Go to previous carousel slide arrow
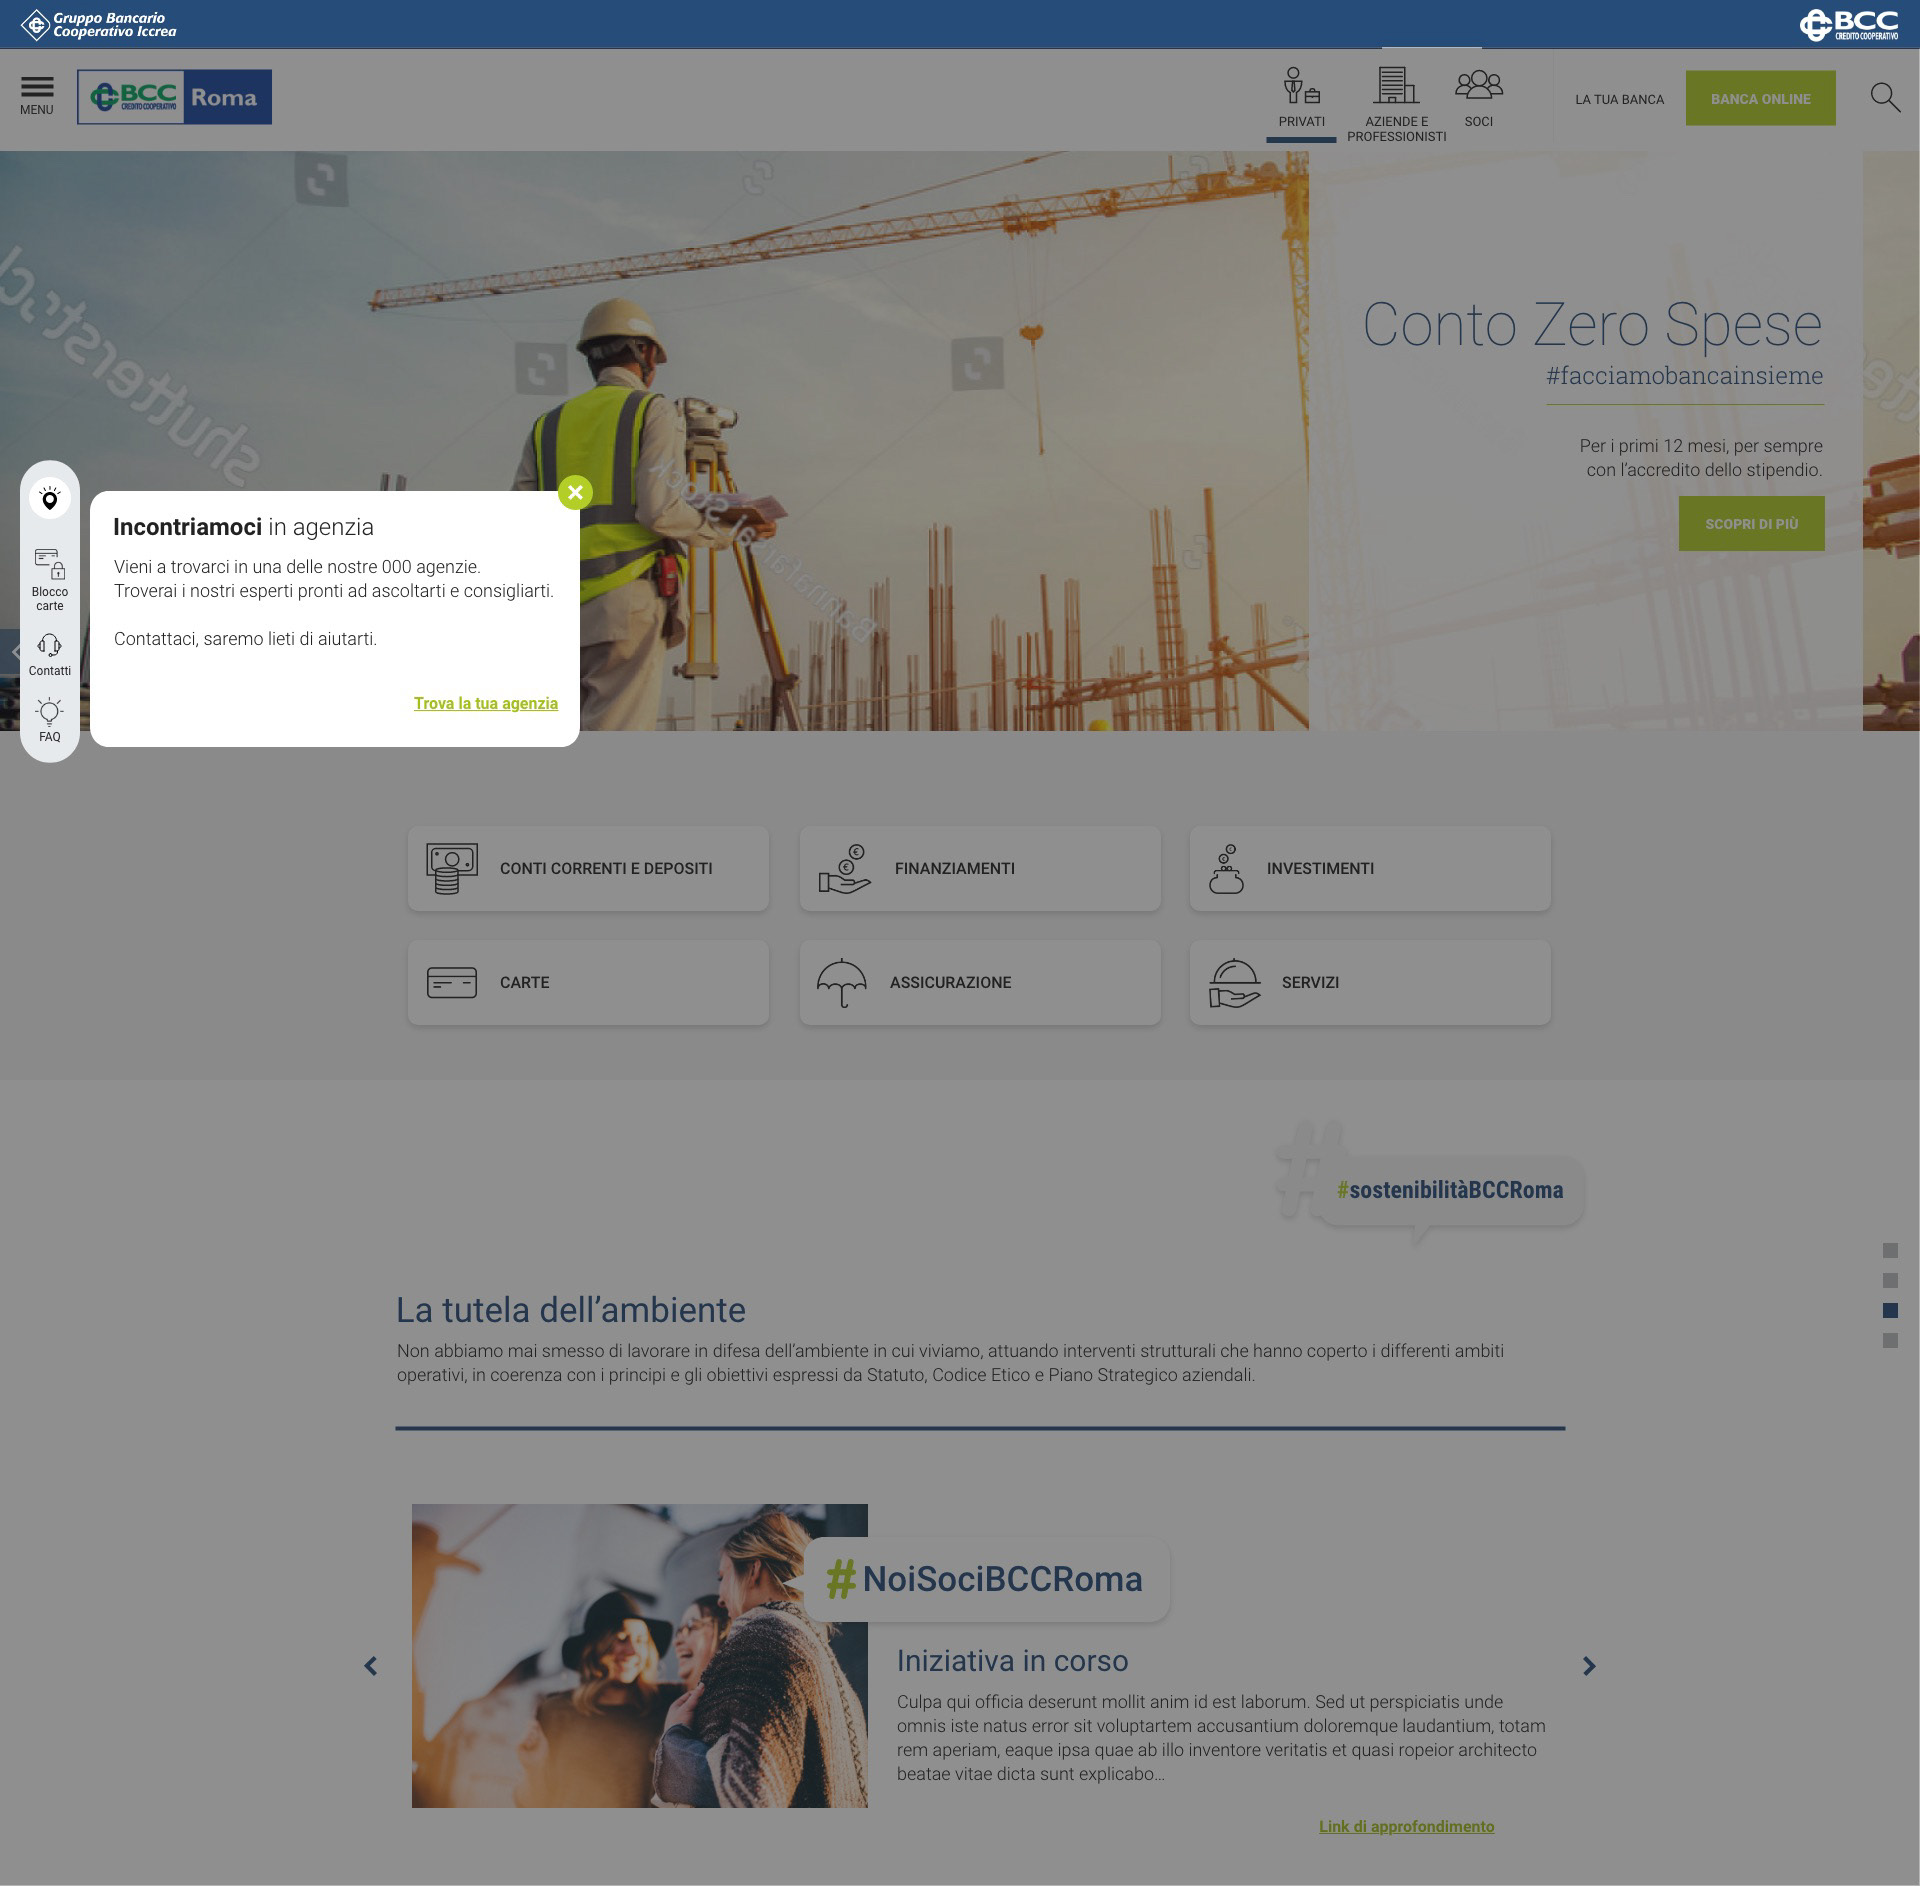The height and width of the screenshot is (1886, 1920). 371,1666
